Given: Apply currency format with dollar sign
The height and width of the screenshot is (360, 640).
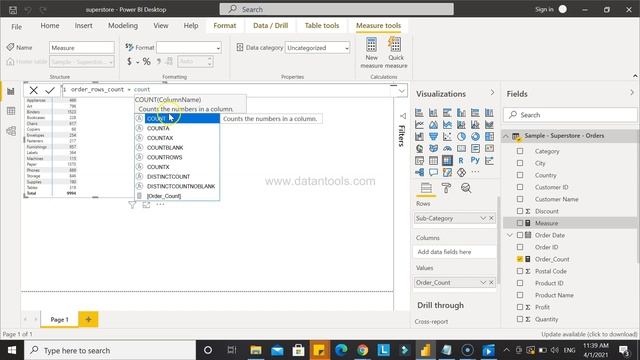Looking at the screenshot, I should 129,62.
